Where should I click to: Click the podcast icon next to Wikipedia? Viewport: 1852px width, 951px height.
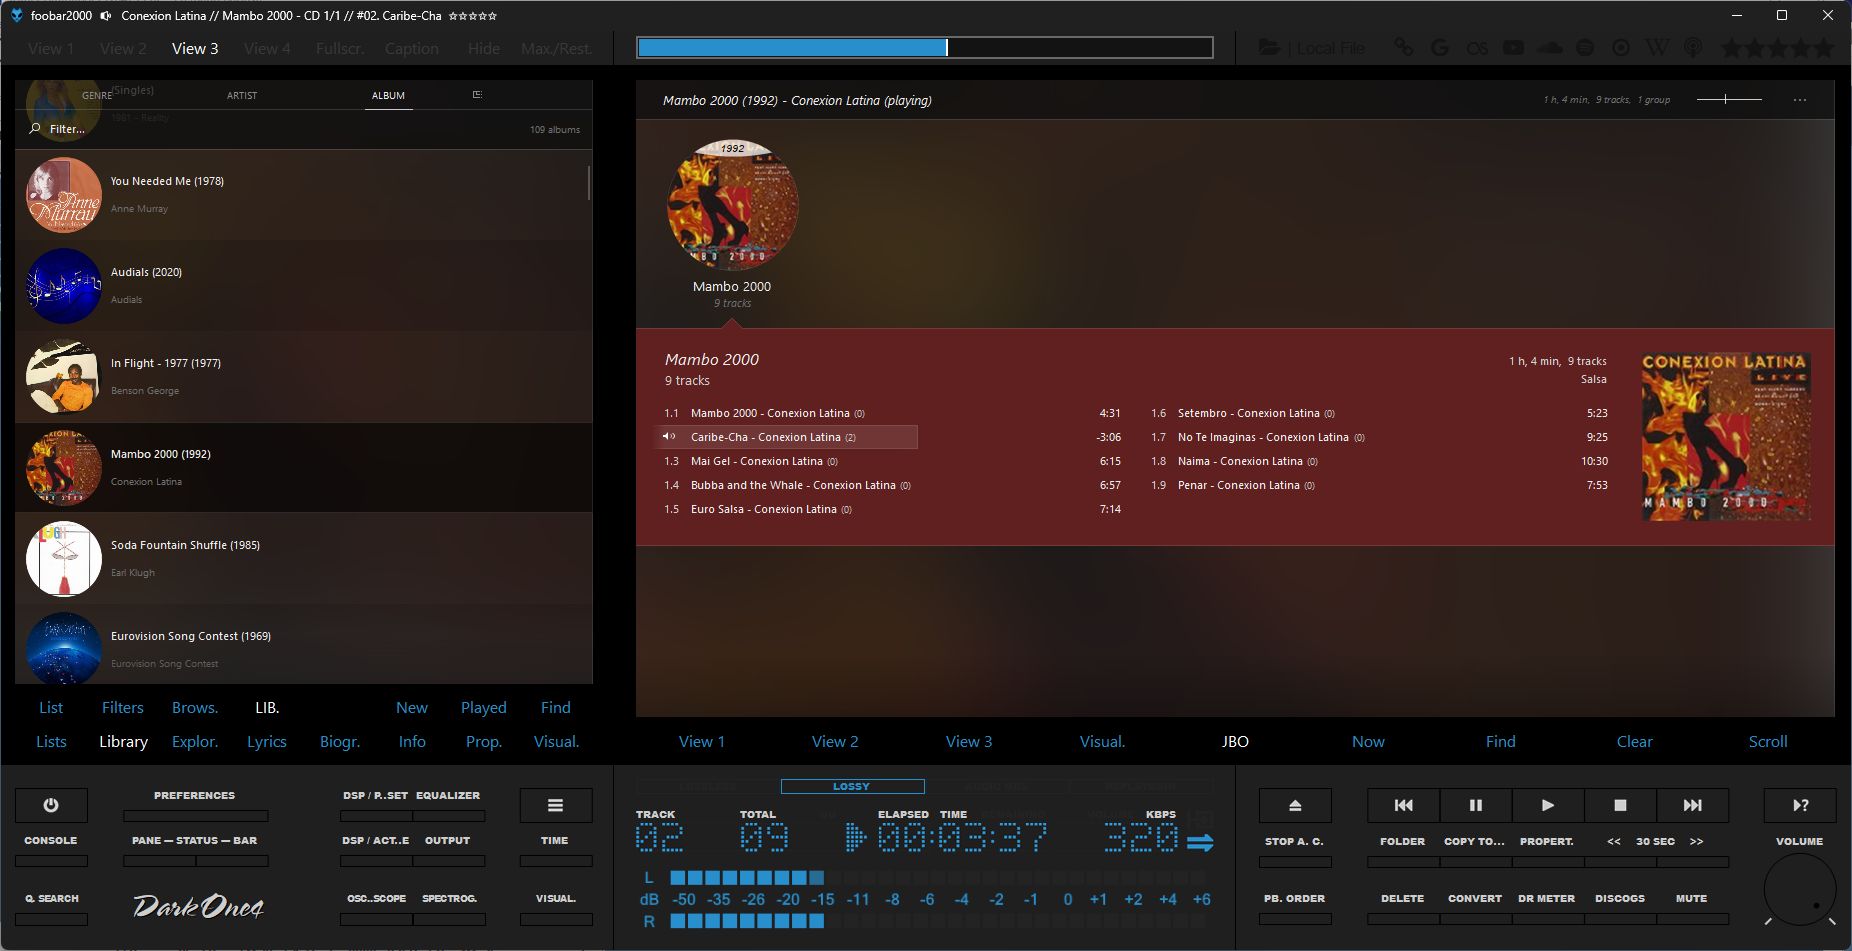click(x=1693, y=47)
